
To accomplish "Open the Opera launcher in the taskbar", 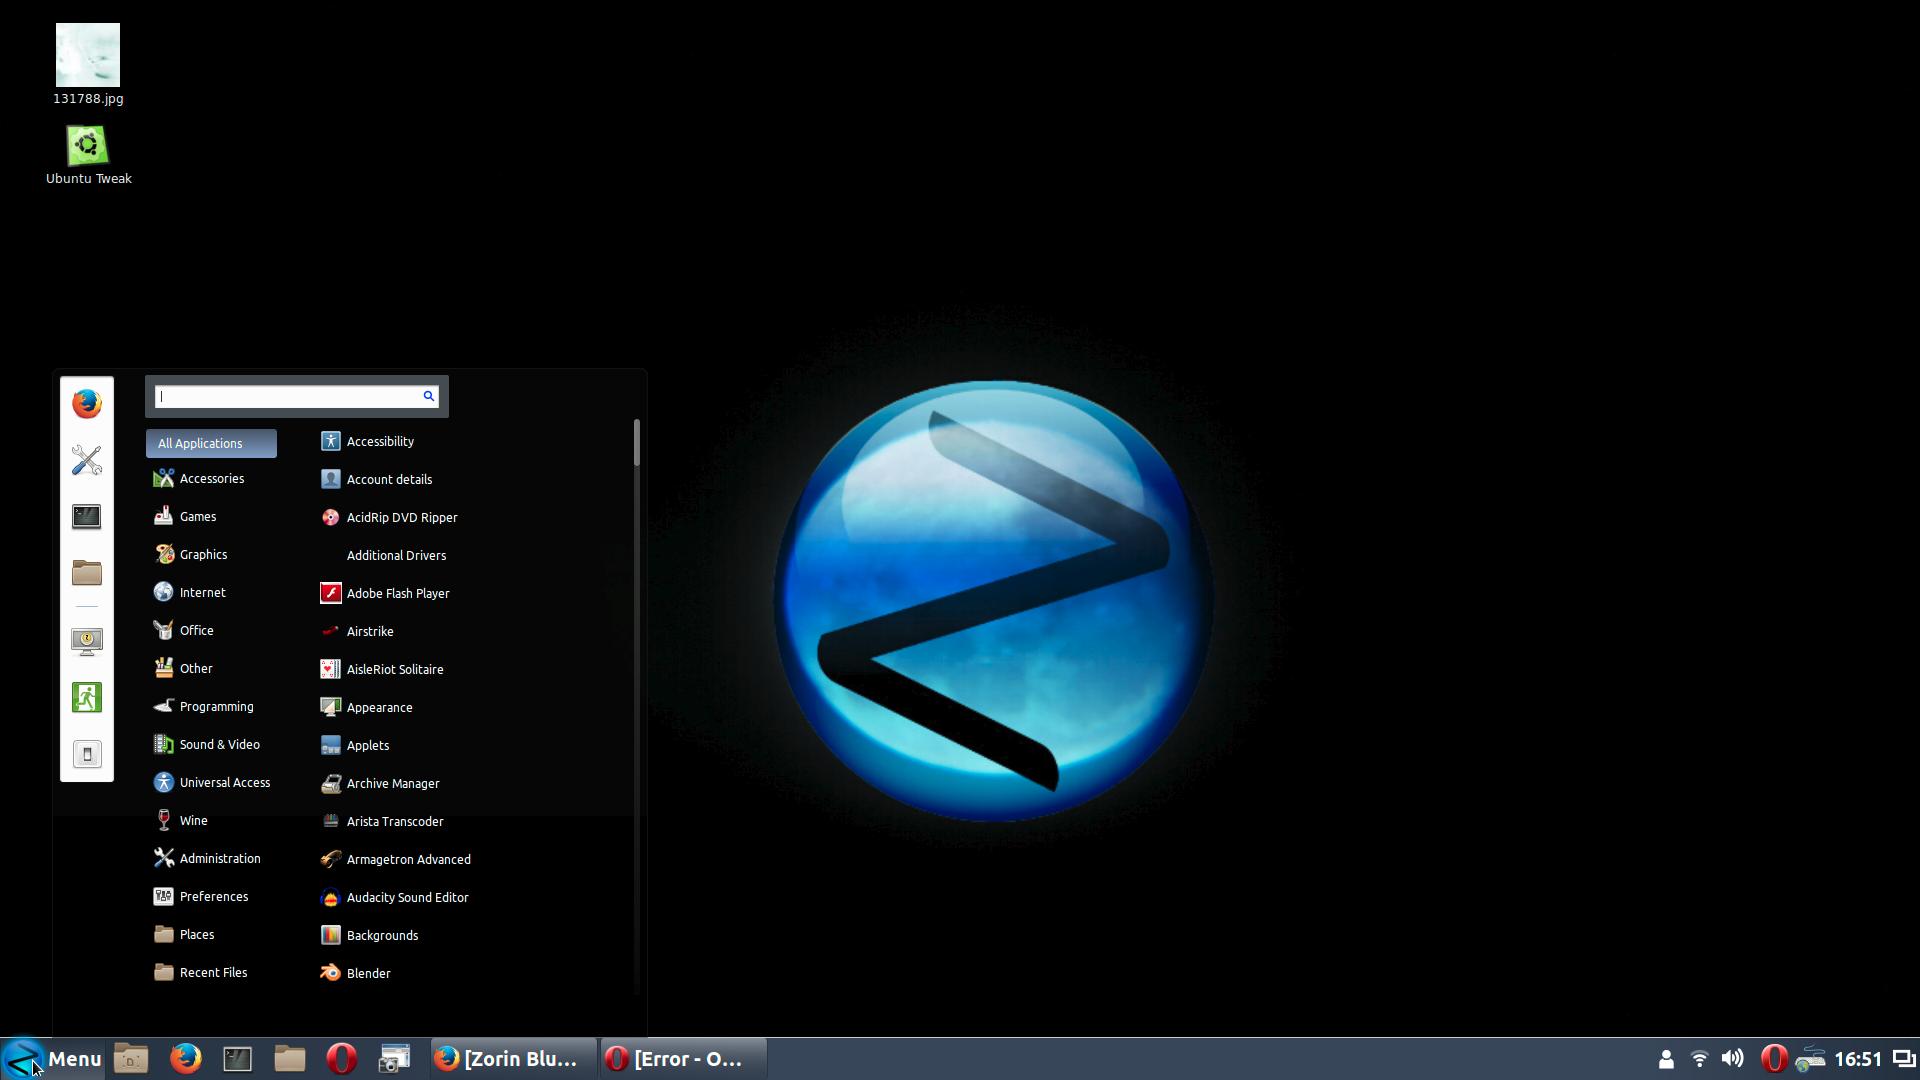I will [x=341, y=1058].
